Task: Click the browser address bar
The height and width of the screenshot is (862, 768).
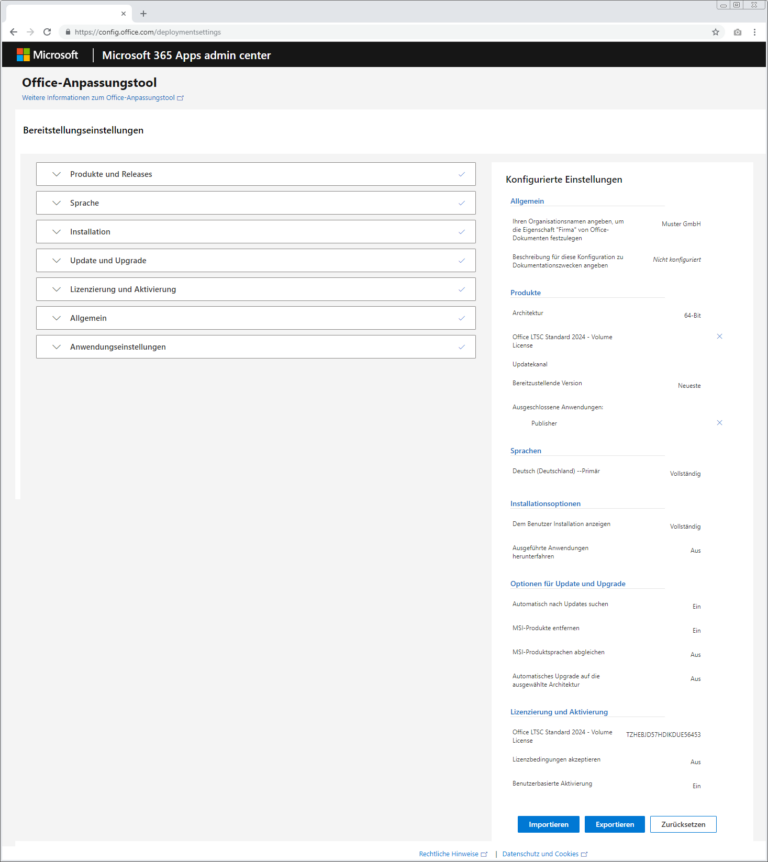Action: tap(300, 31)
